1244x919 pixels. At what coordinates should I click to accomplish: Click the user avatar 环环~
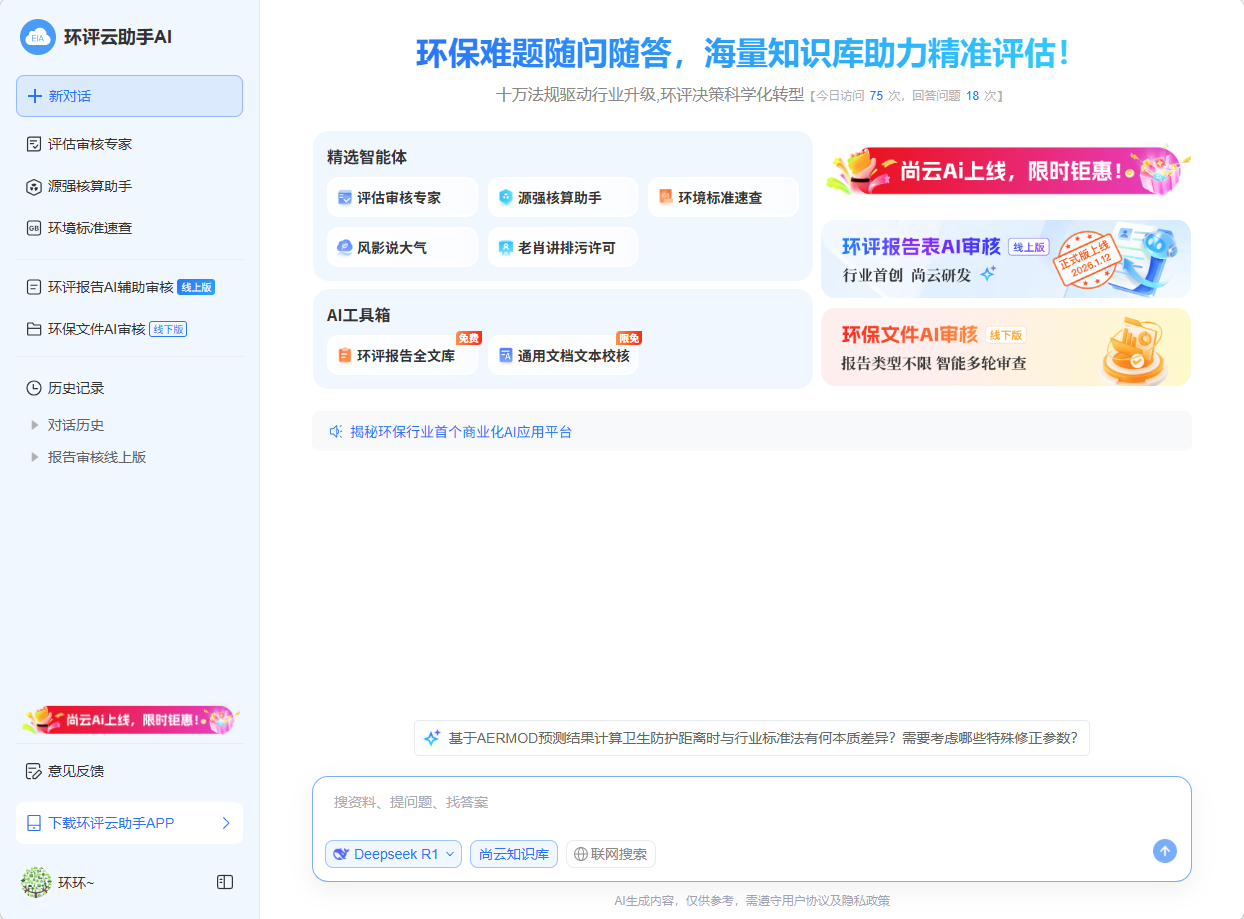pos(36,882)
